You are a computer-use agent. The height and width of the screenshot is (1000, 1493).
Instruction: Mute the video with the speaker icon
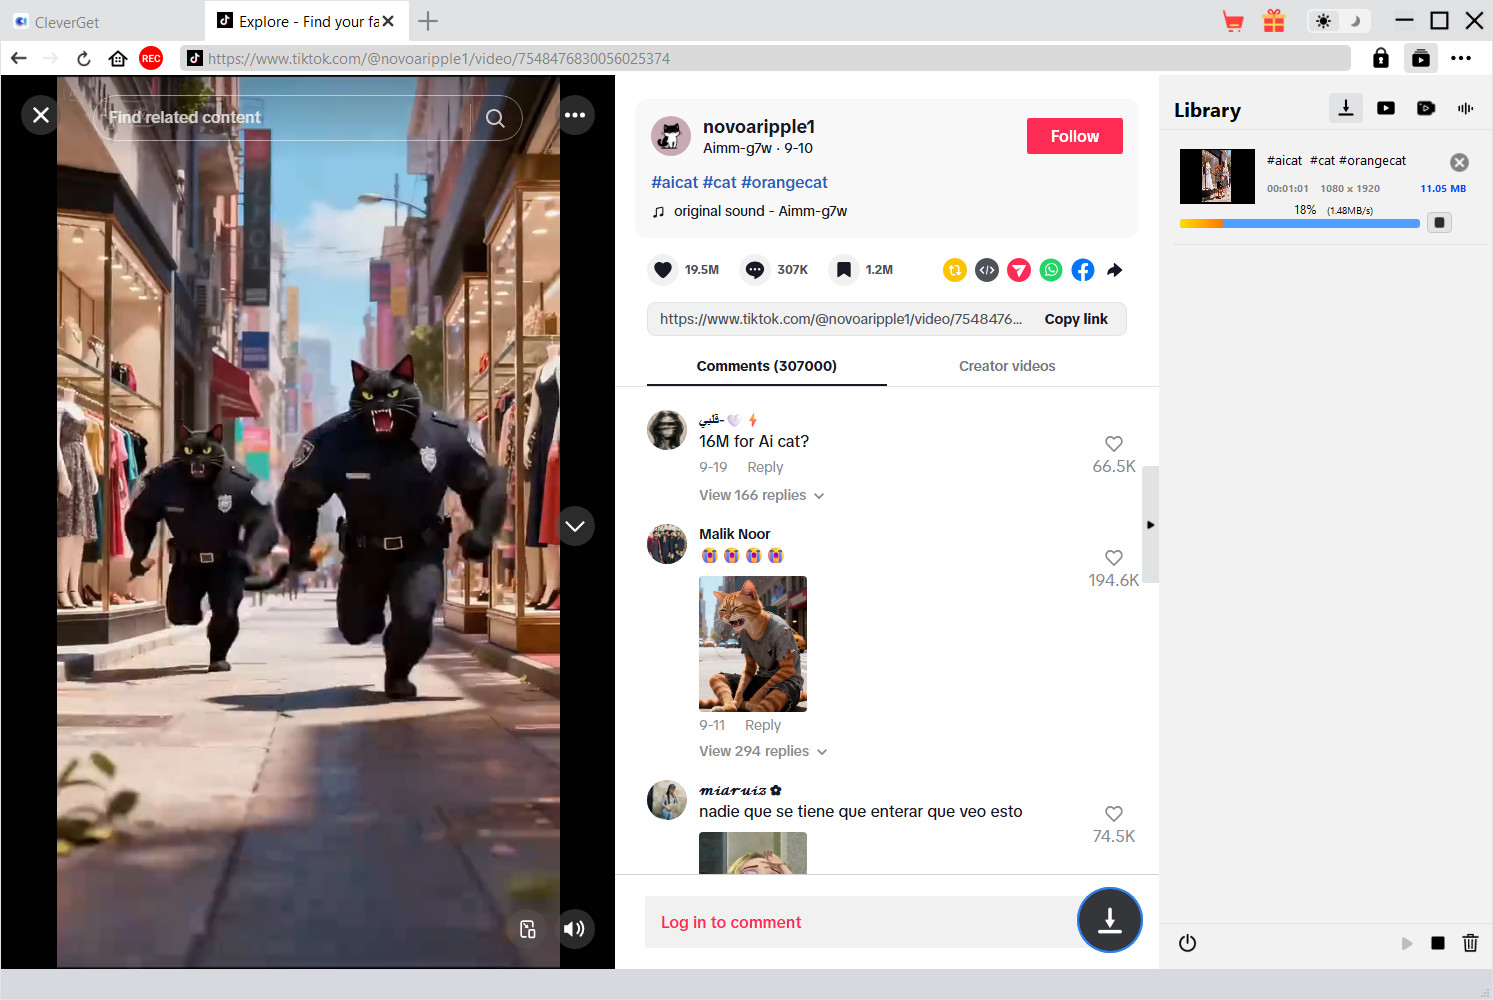point(575,929)
